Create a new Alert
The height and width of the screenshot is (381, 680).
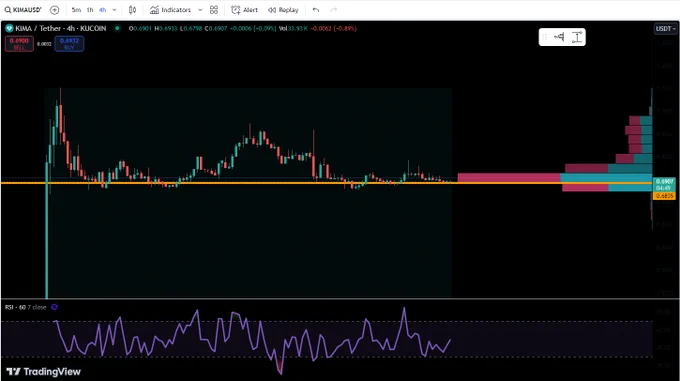coord(245,10)
